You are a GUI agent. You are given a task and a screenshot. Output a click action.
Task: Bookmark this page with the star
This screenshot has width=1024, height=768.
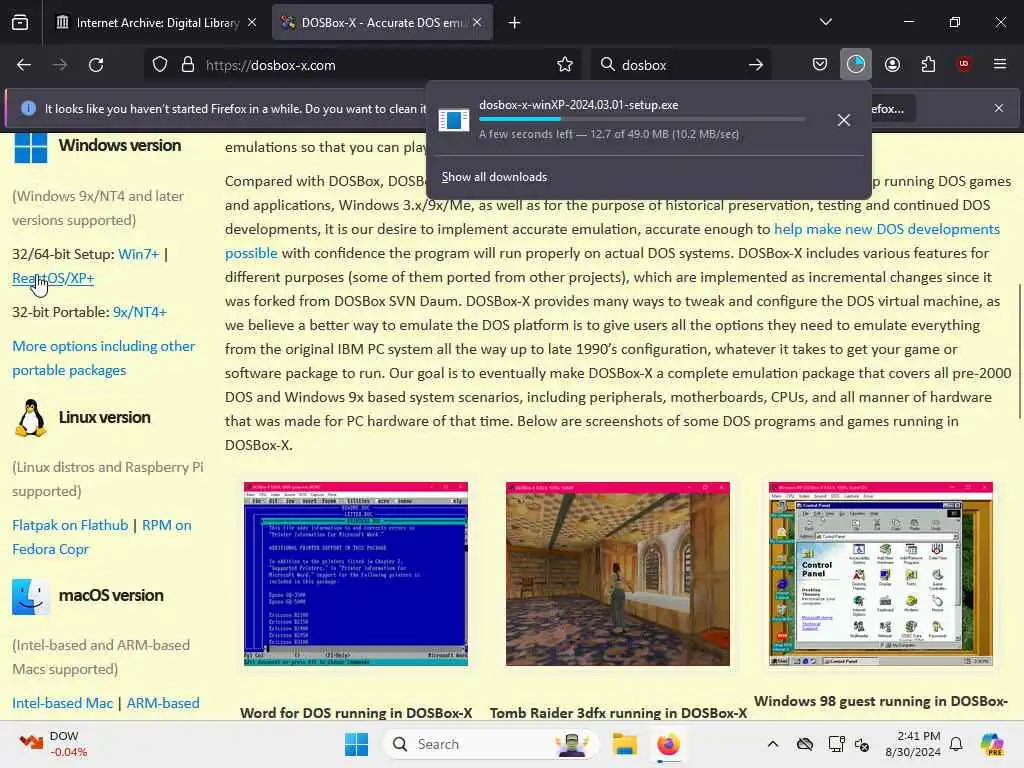tap(565, 65)
